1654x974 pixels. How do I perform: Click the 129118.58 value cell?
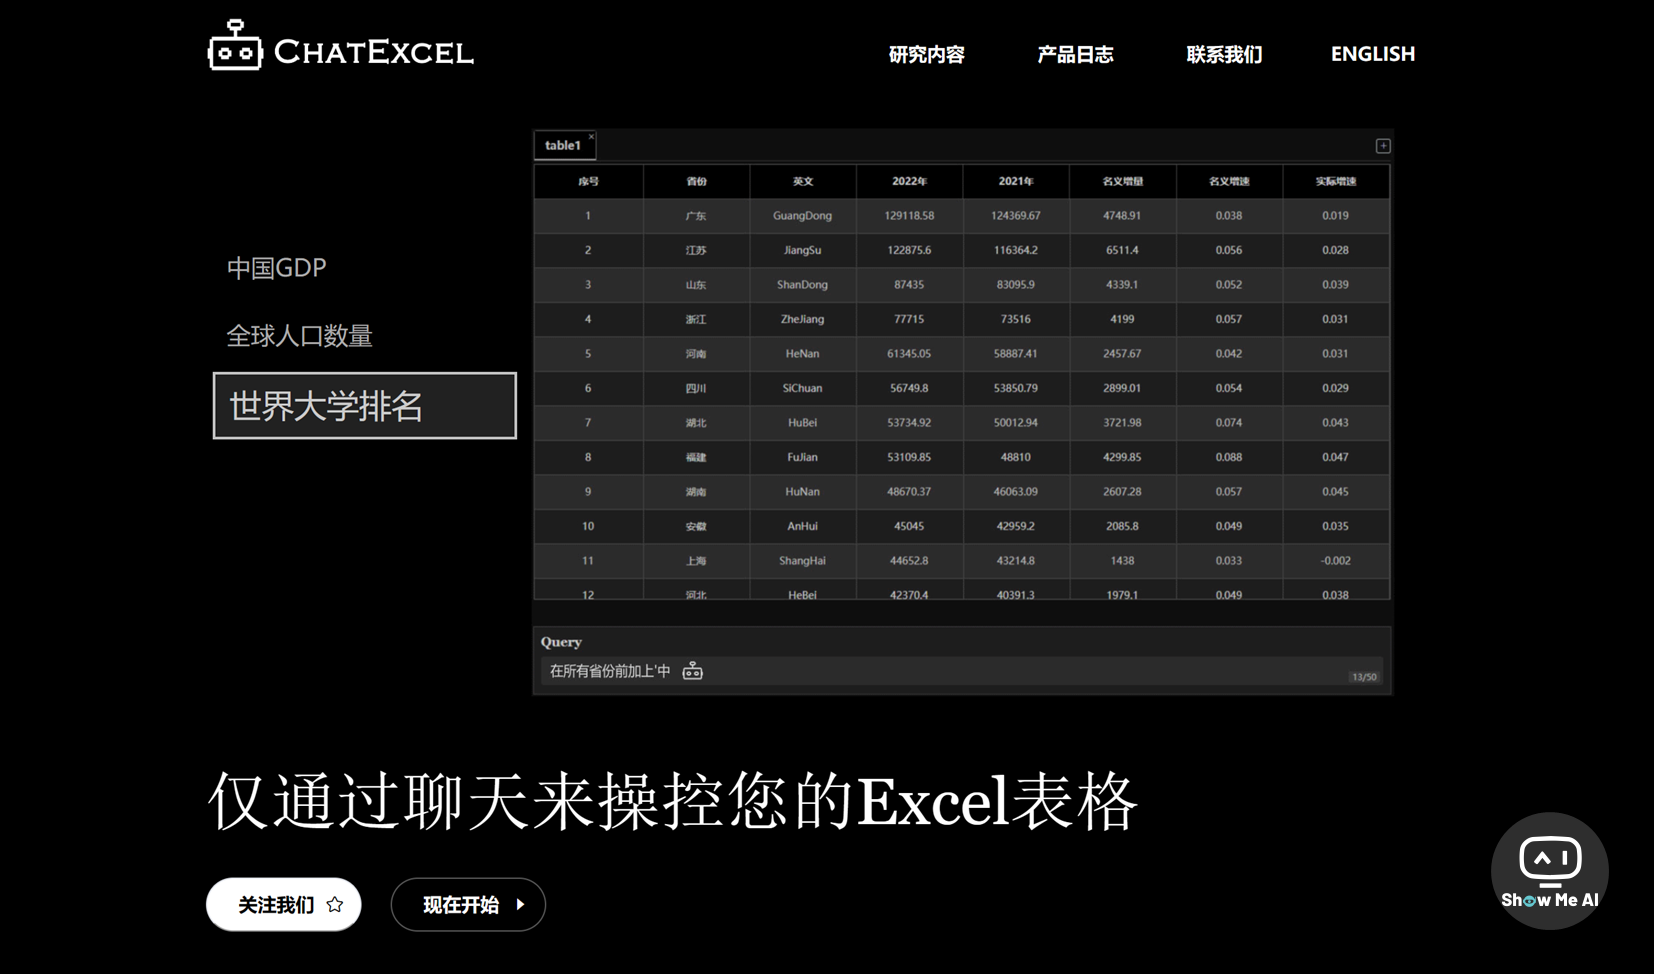click(x=909, y=216)
